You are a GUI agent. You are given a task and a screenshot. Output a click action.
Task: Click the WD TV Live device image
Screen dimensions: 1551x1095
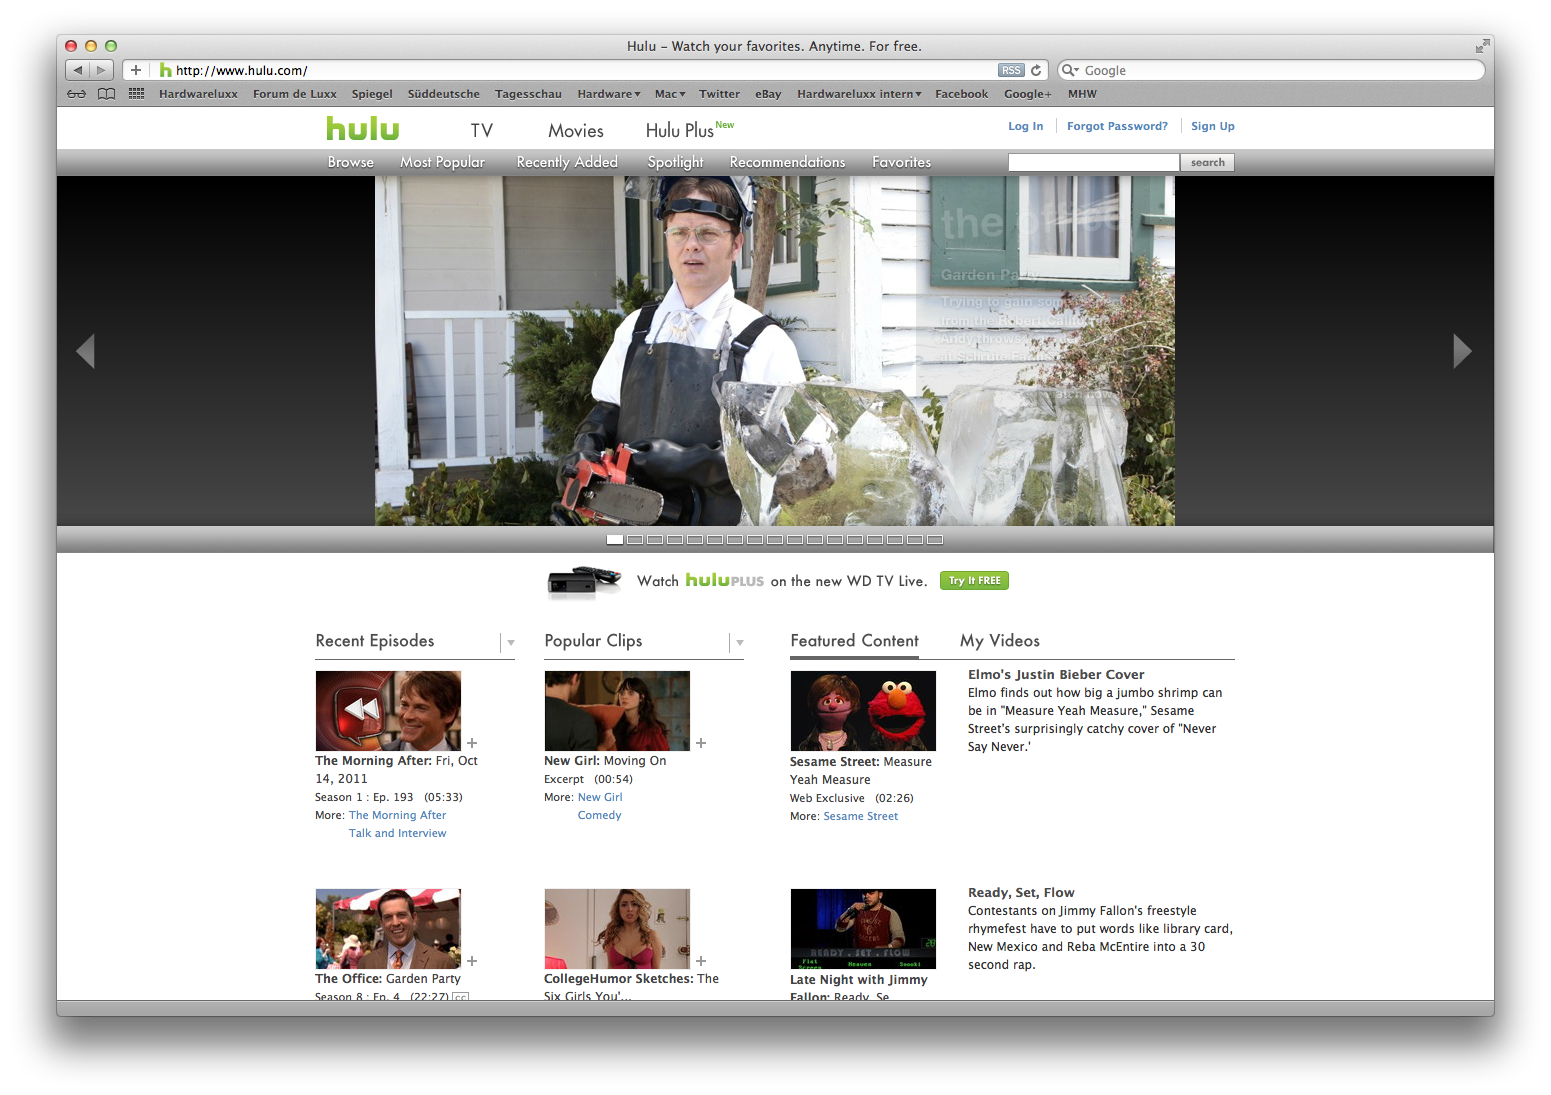coord(585,581)
